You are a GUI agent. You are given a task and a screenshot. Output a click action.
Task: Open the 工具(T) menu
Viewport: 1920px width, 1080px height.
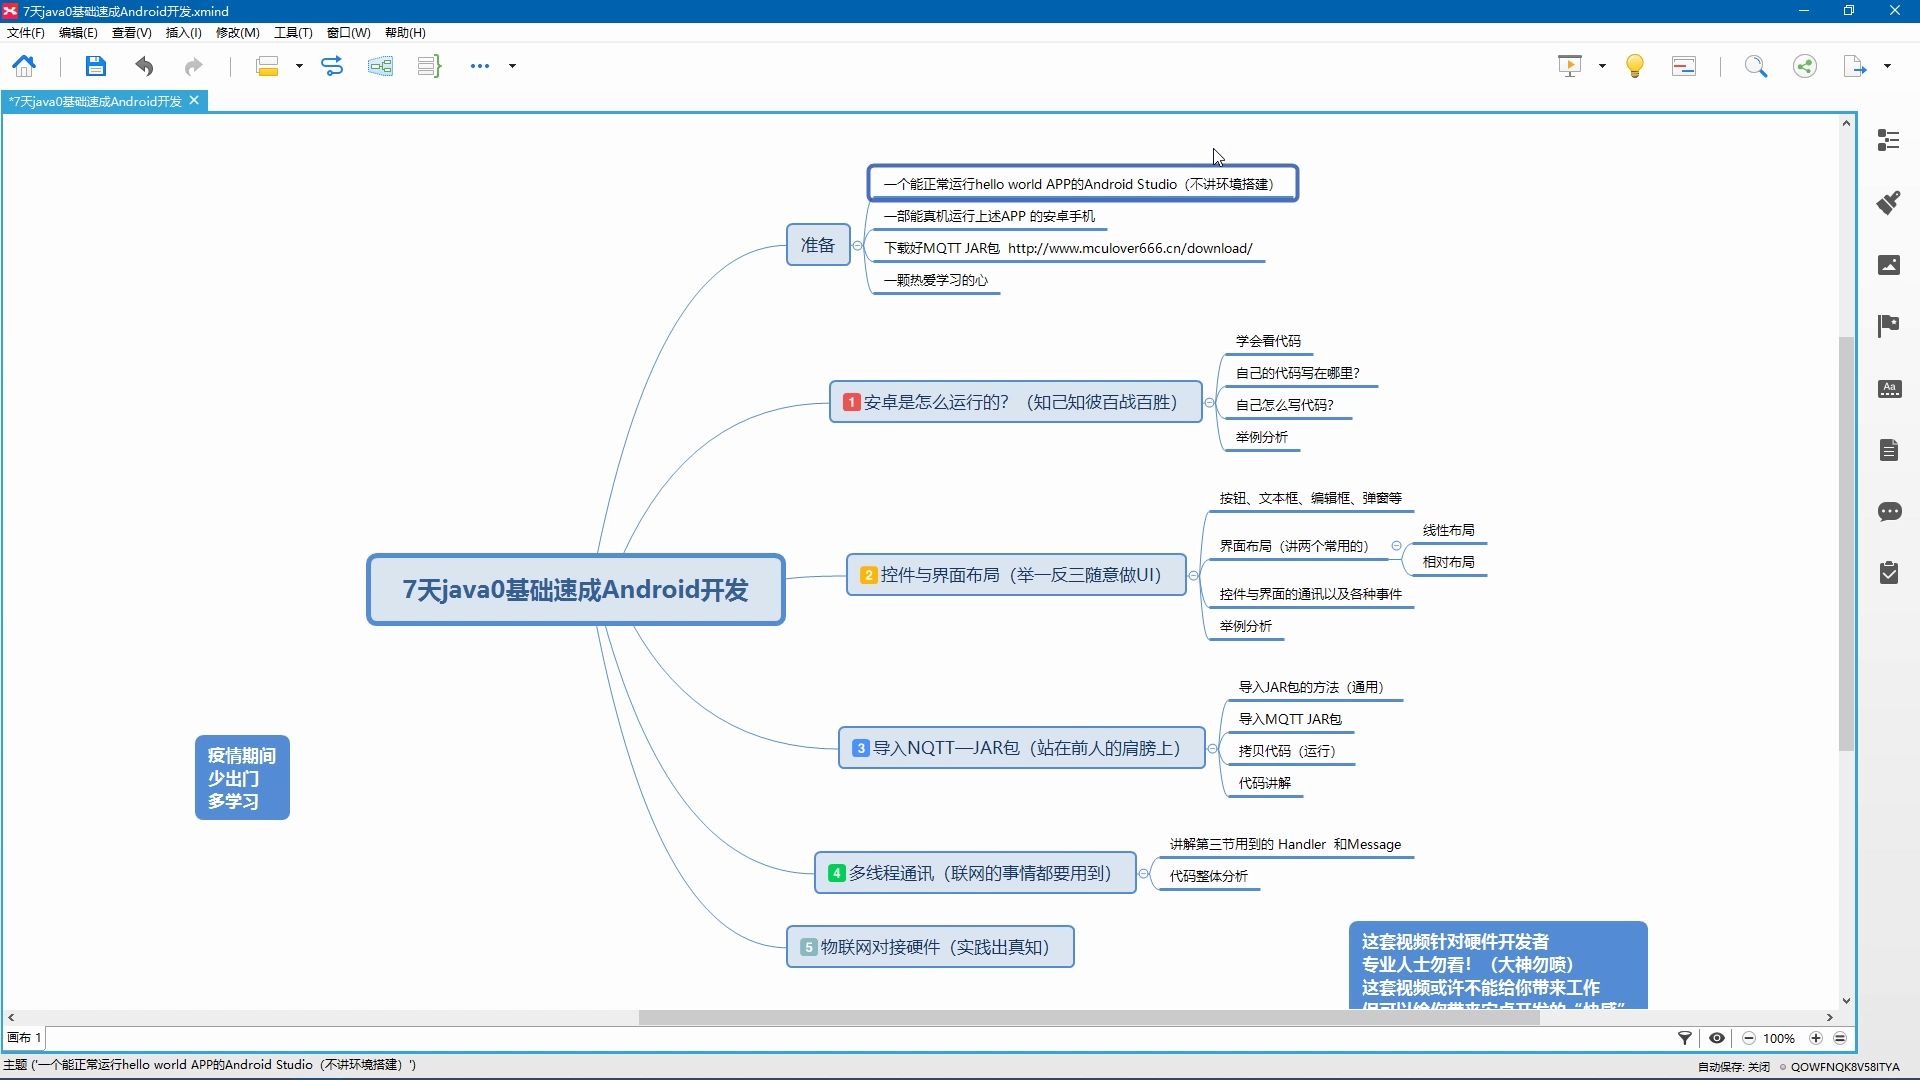[x=293, y=32]
